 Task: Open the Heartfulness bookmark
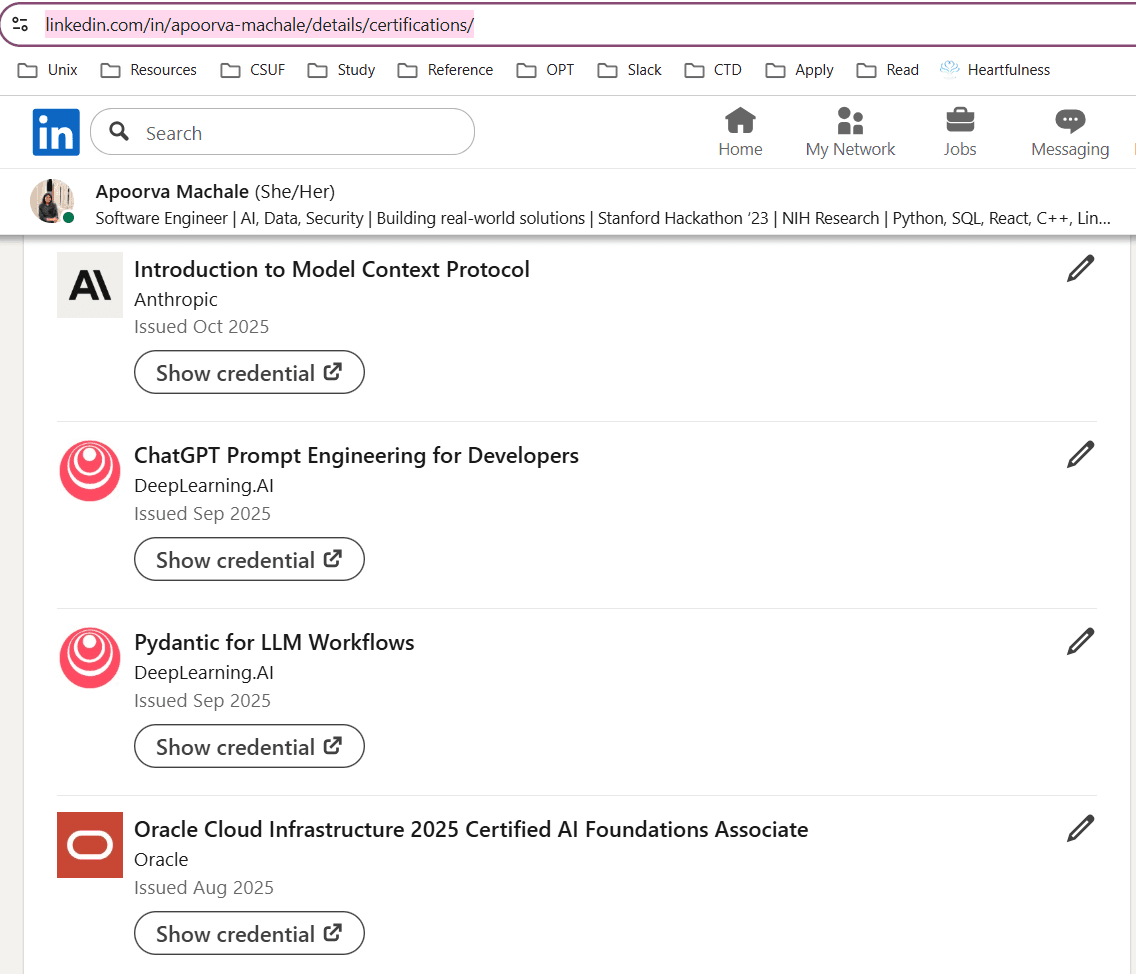point(995,70)
